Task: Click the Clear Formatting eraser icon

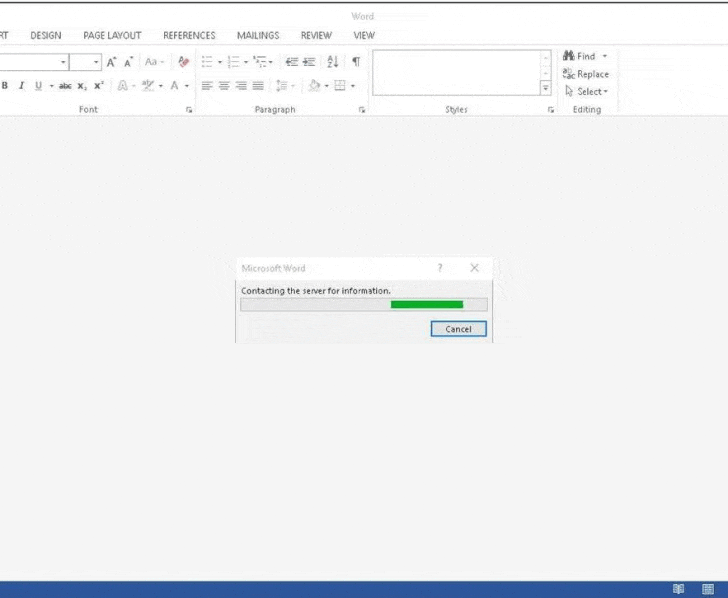Action: click(x=183, y=62)
